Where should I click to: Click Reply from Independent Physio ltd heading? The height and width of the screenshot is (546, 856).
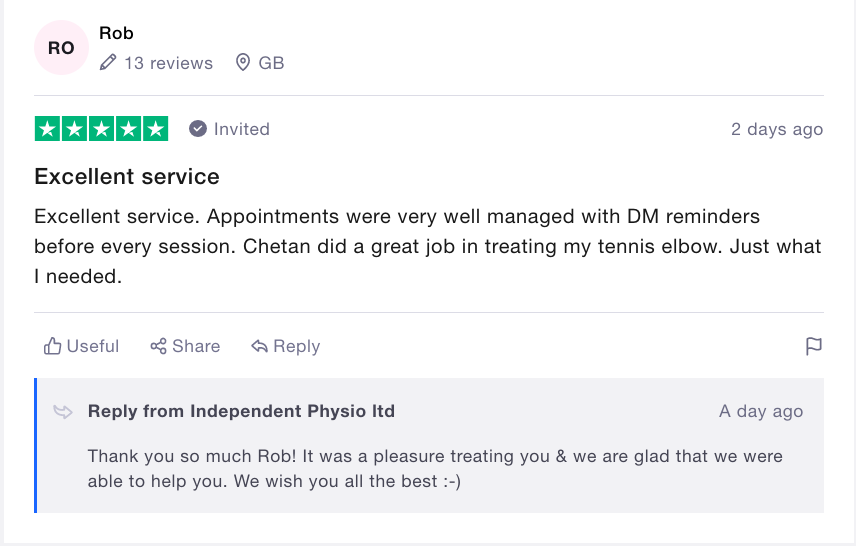click(241, 411)
